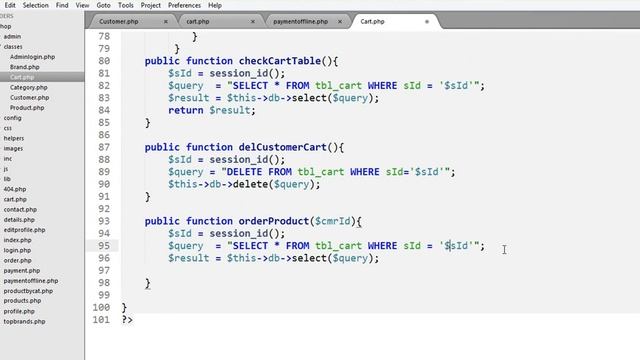Open the Selection menu
Screen dimensions: 640x360
click(x=36, y=5)
